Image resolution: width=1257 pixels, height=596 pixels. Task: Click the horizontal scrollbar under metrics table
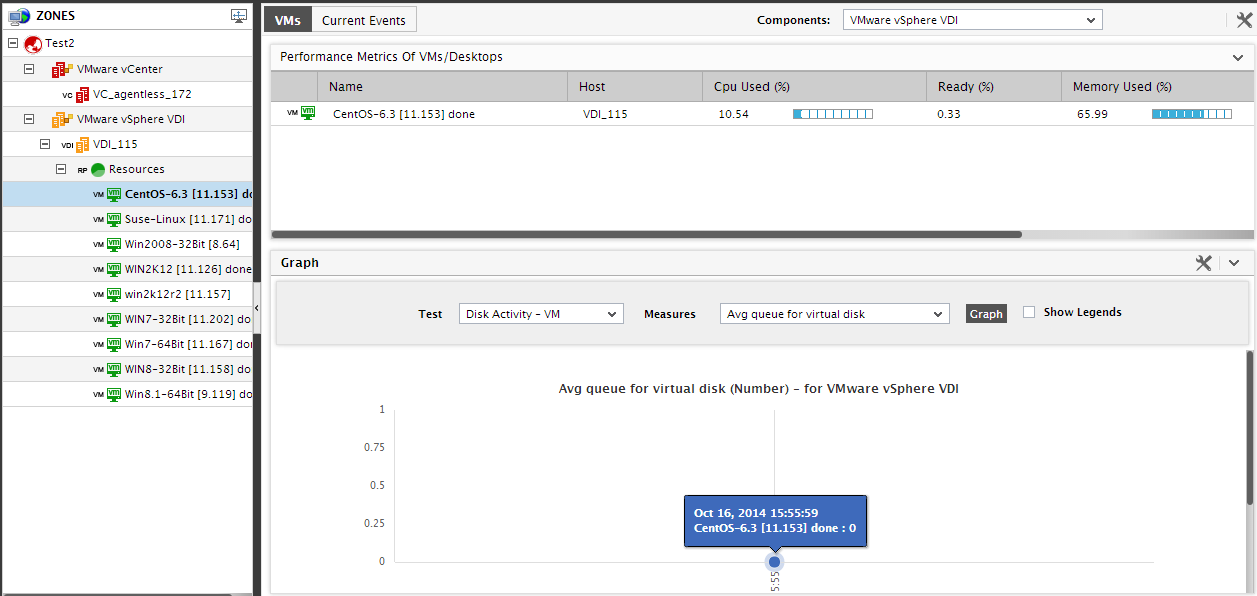click(646, 235)
